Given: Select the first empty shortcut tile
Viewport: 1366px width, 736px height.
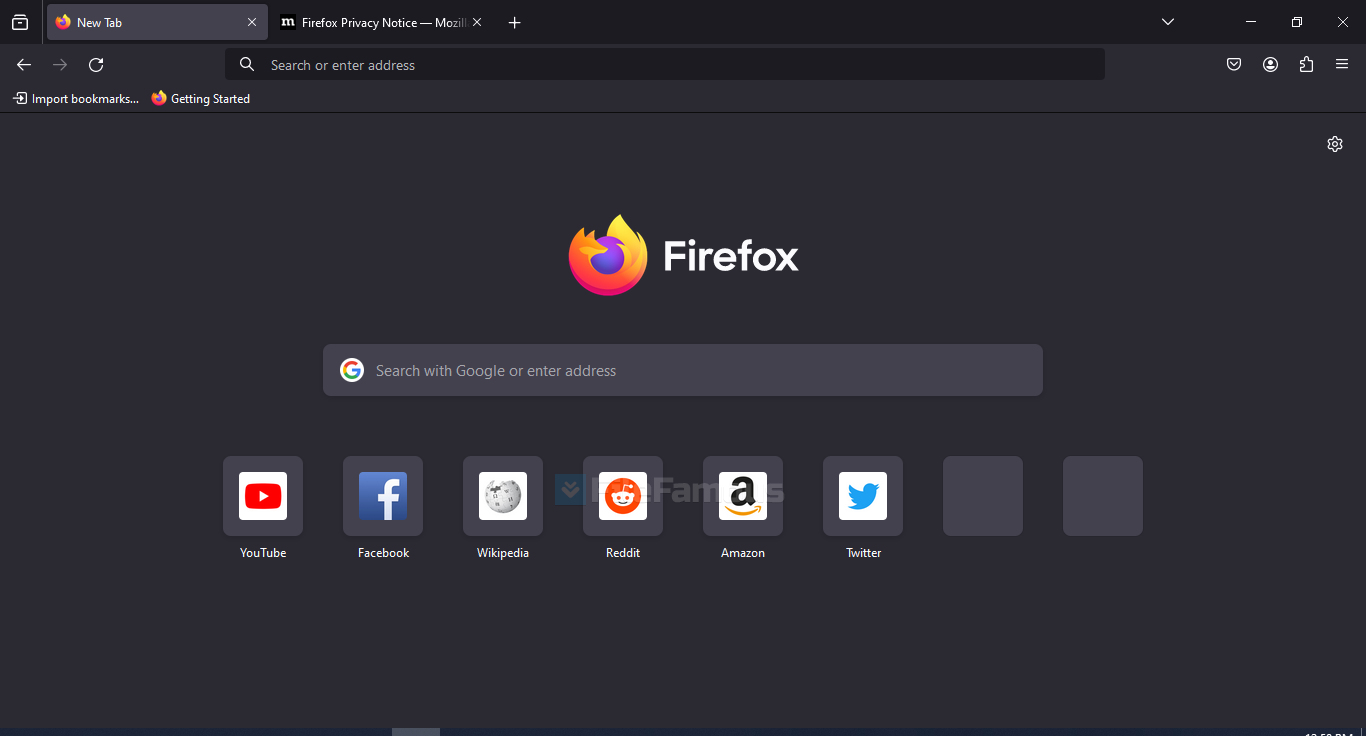Looking at the screenshot, I should [x=983, y=496].
